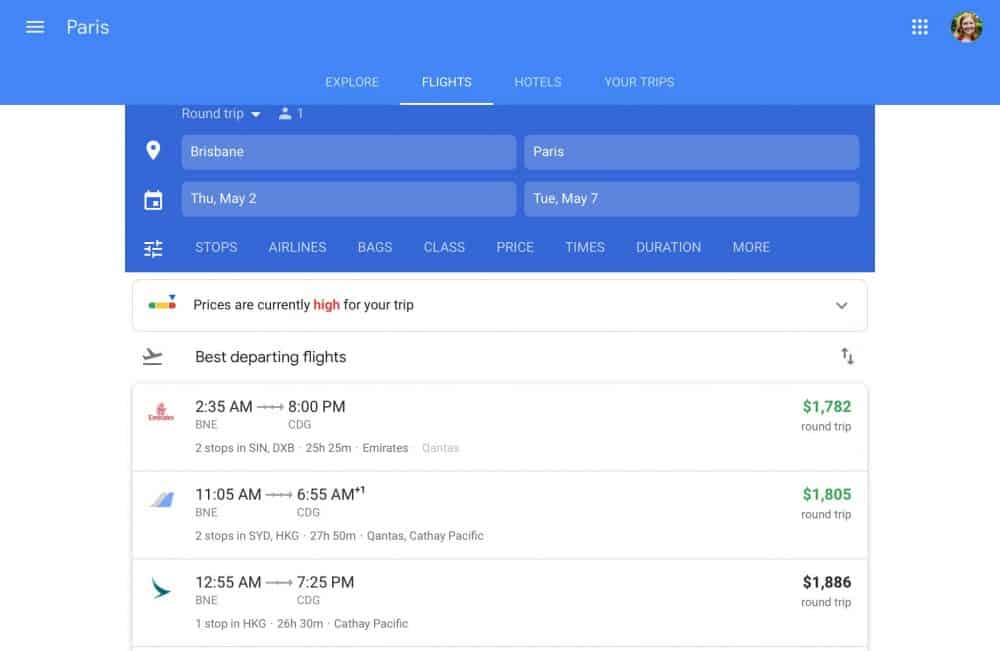Open the AIRLINES filter
This screenshot has width=1000, height=651.
point(297,247)
